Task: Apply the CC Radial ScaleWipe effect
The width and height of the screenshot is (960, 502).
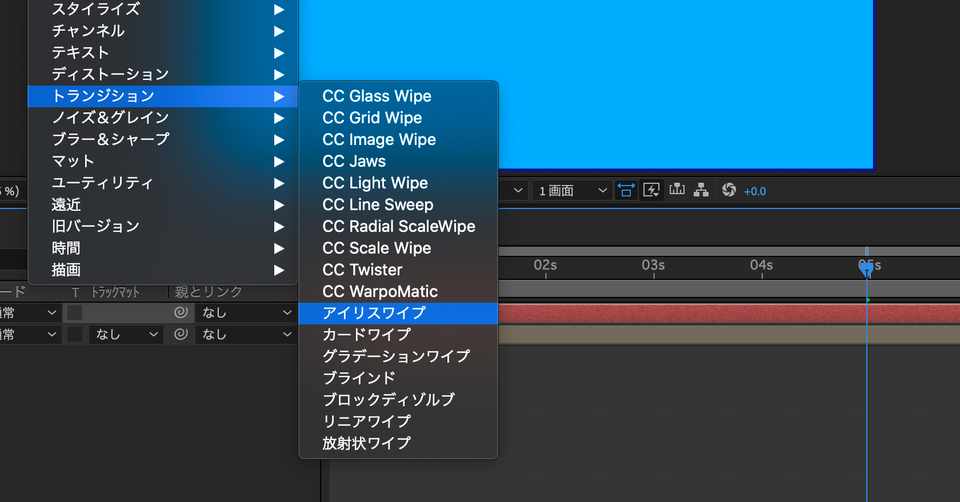Action: tap(399, 227)
